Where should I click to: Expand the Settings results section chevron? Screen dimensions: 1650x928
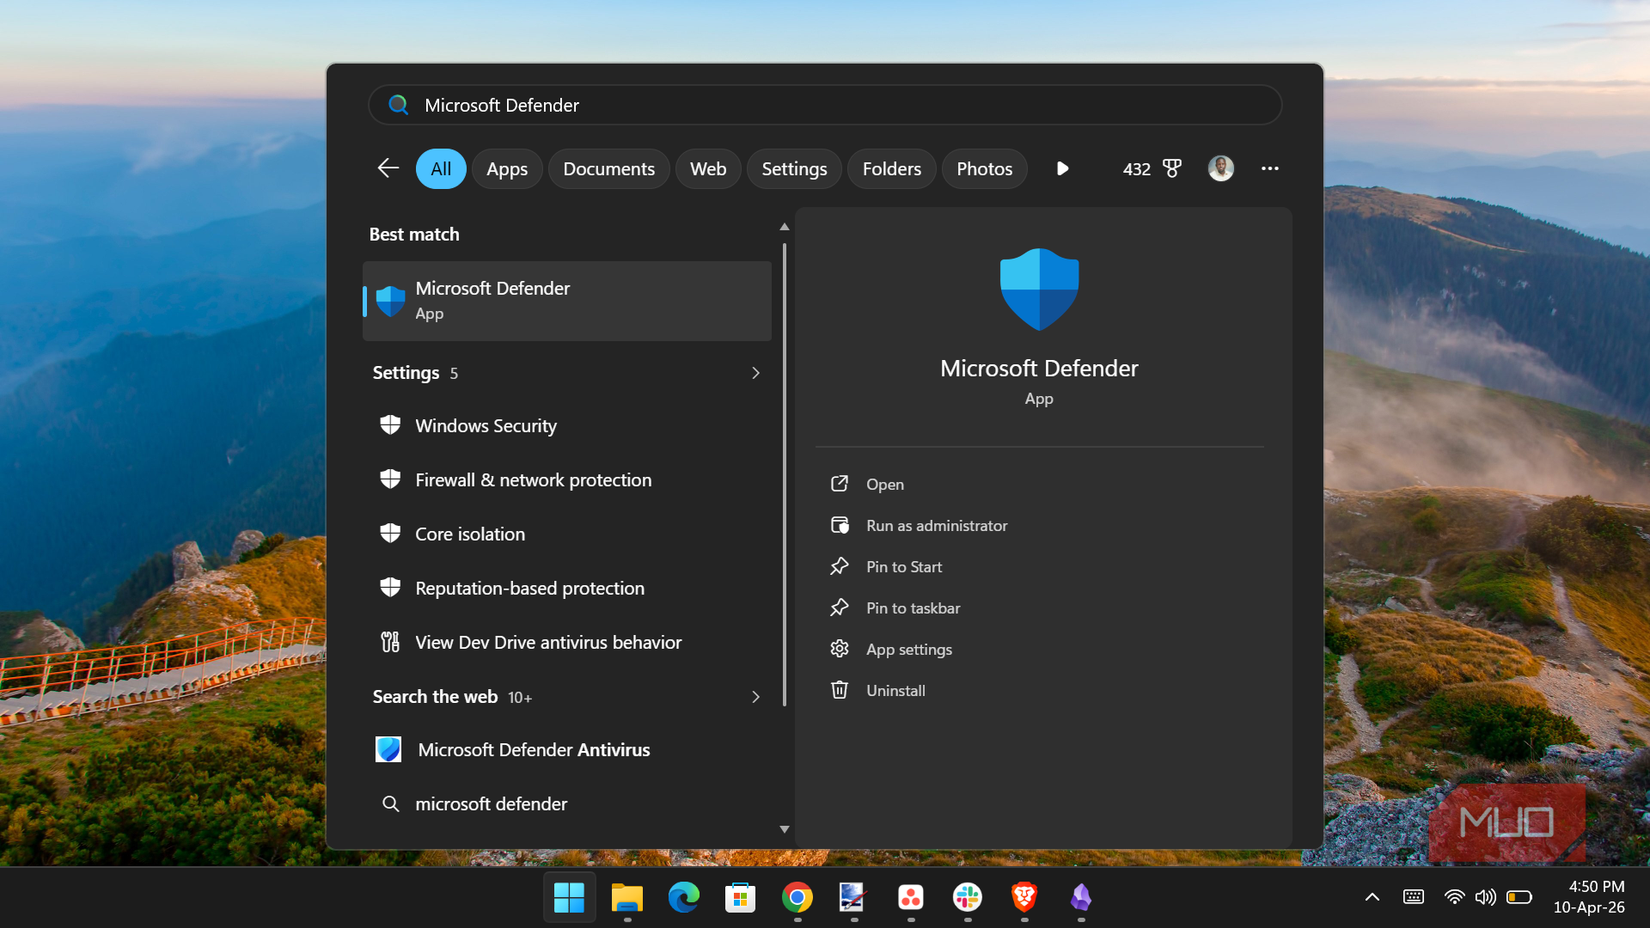[x=756, y=372]
